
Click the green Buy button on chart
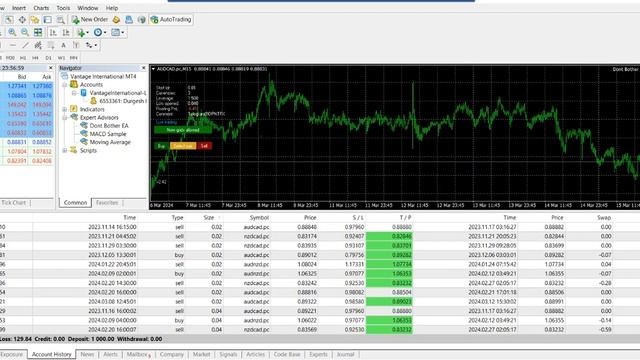(x=161, y=146)
